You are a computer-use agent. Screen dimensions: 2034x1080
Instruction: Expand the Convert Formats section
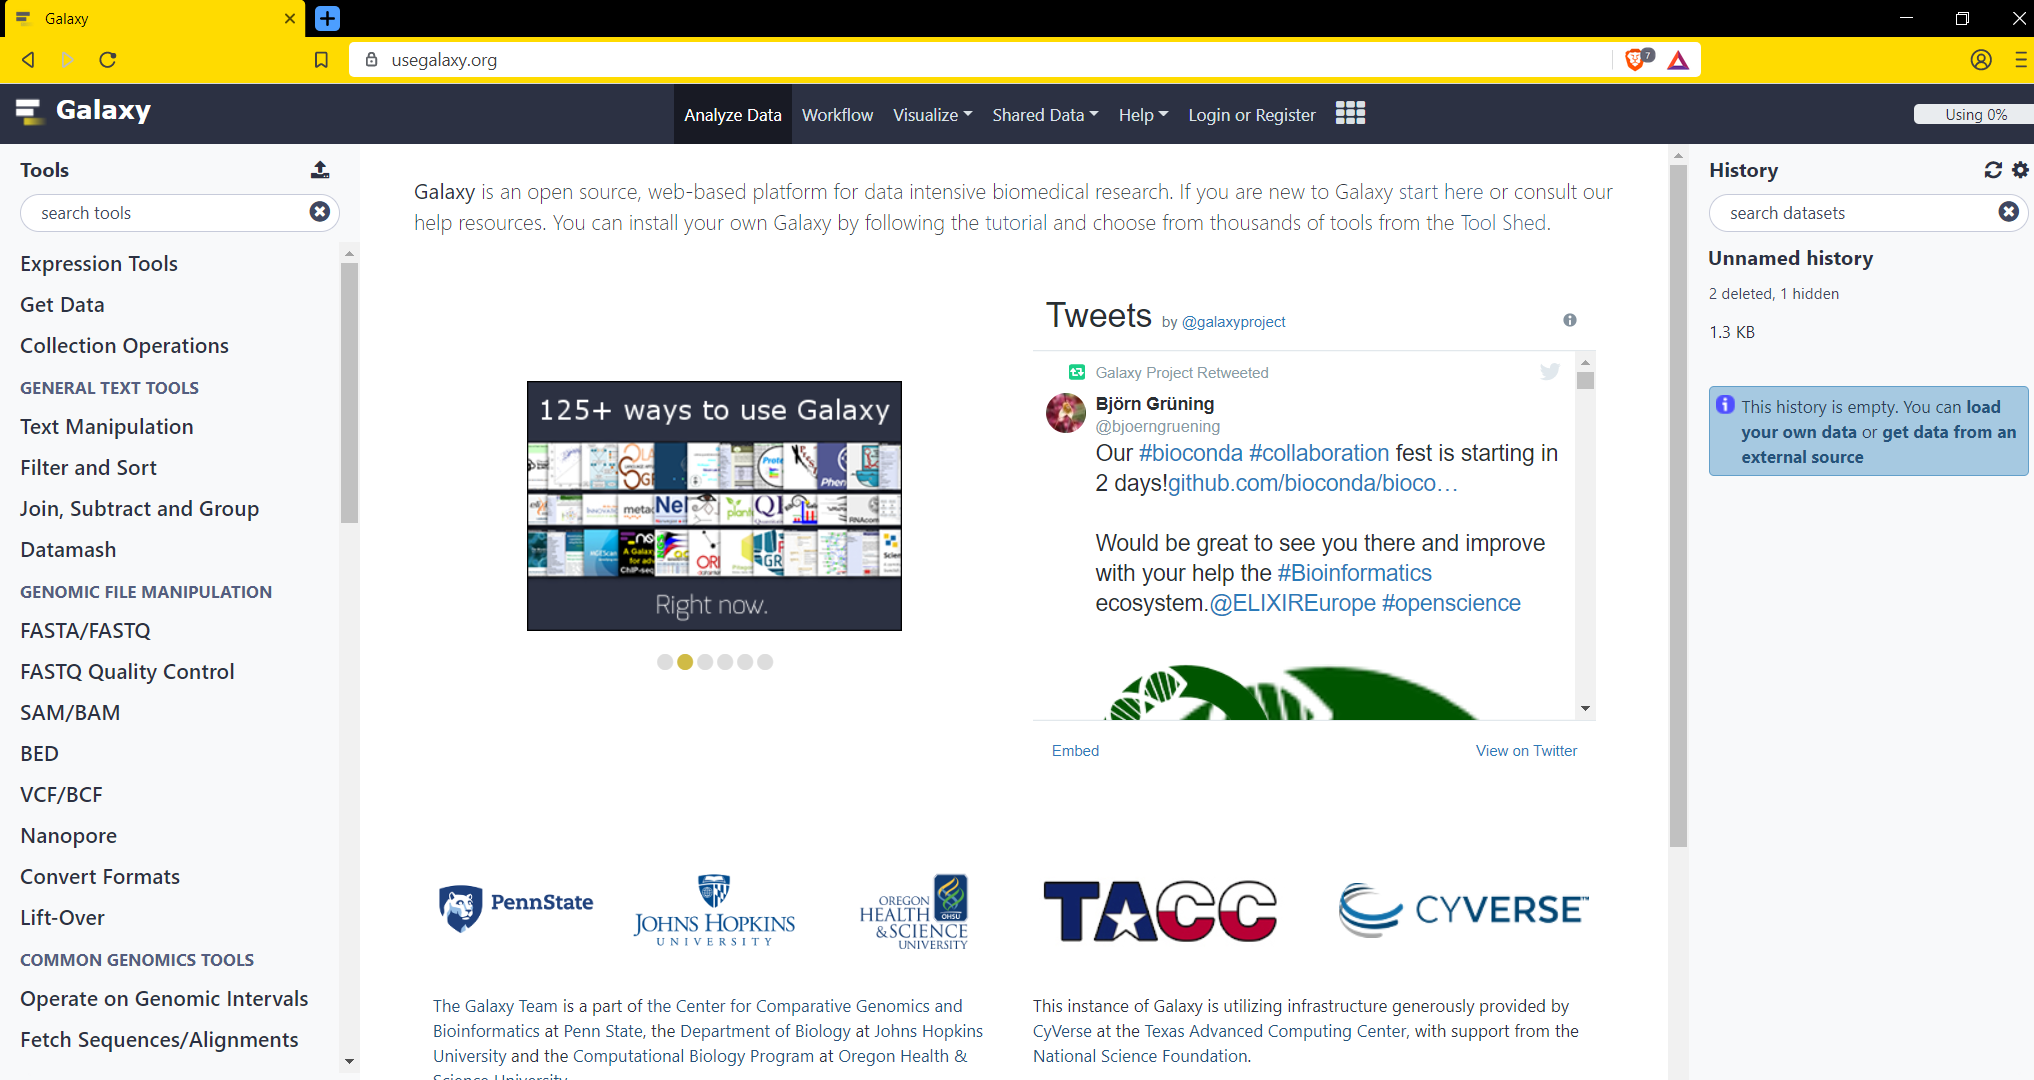click(x=100, y=877)
